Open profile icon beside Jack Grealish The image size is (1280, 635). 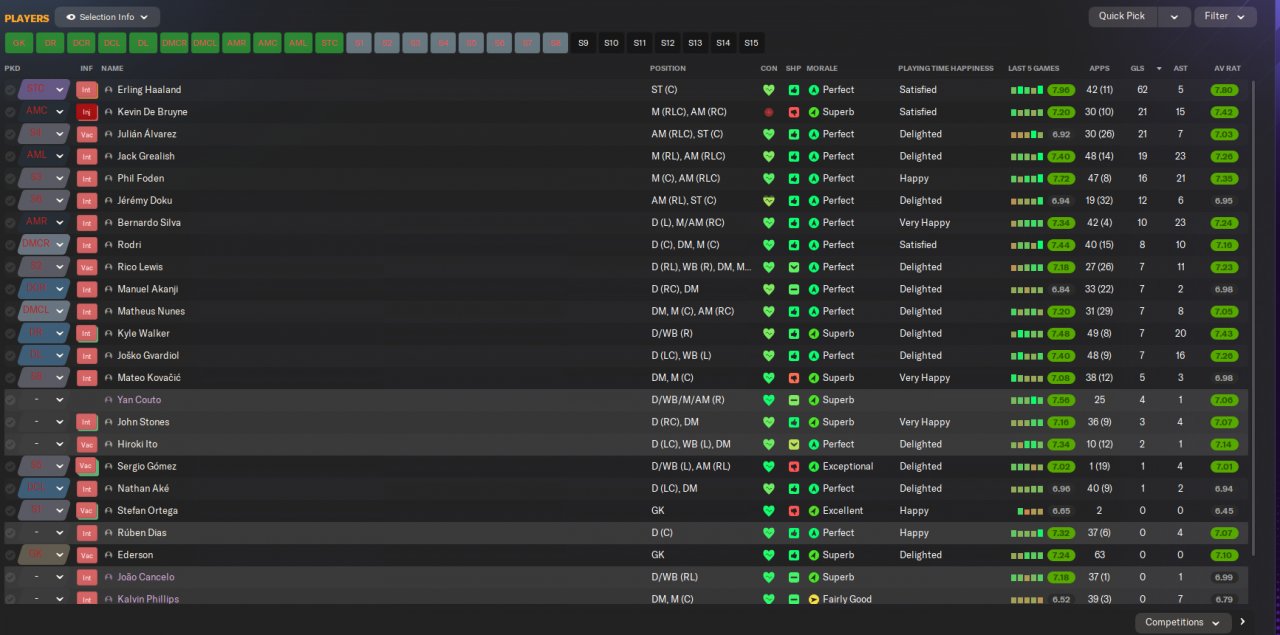(109, 156)
